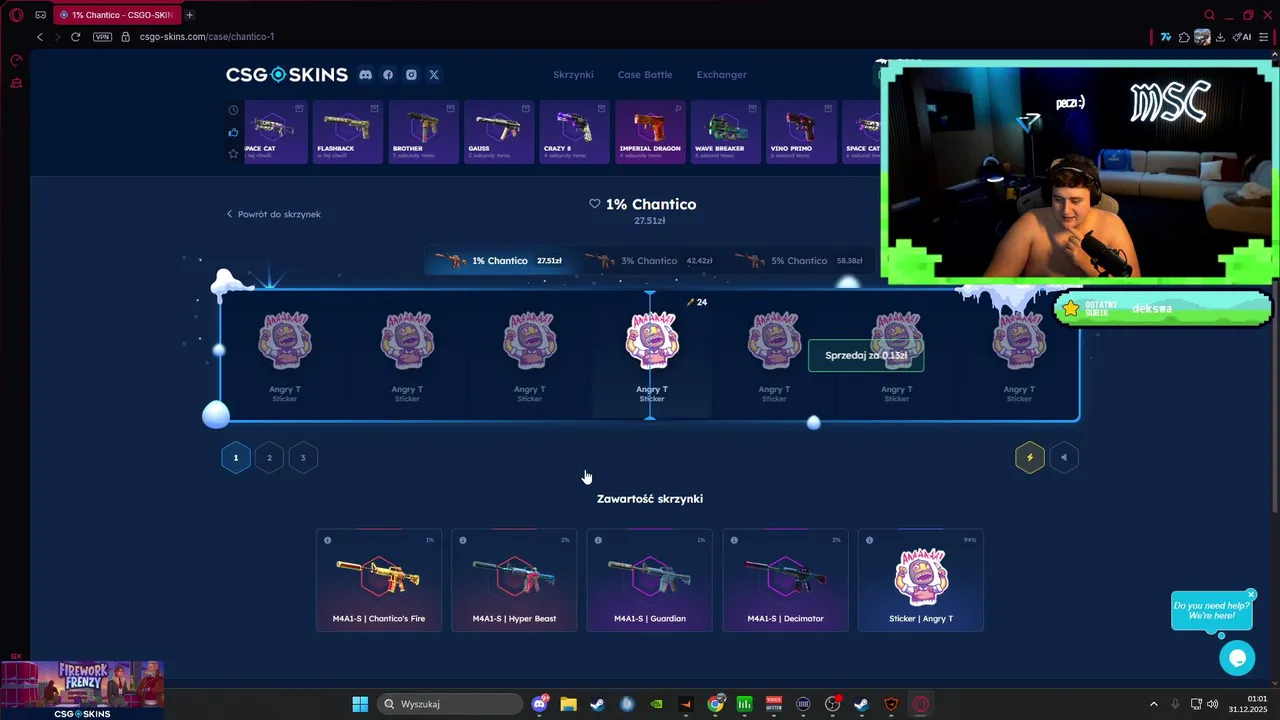Switch to the 3% Chantico tab
The height and width of the screenshot is (720, 1280).
click(x=649, y=261)
